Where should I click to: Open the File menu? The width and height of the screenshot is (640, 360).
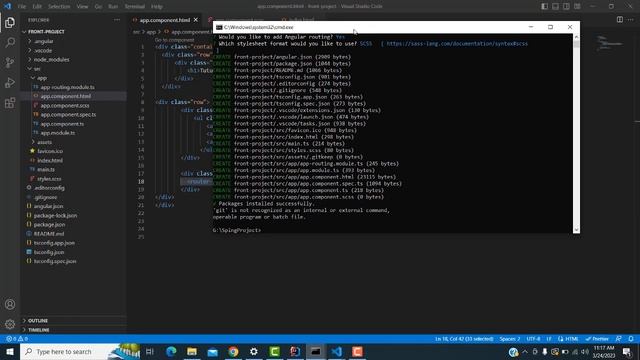(x=22, y=7)
